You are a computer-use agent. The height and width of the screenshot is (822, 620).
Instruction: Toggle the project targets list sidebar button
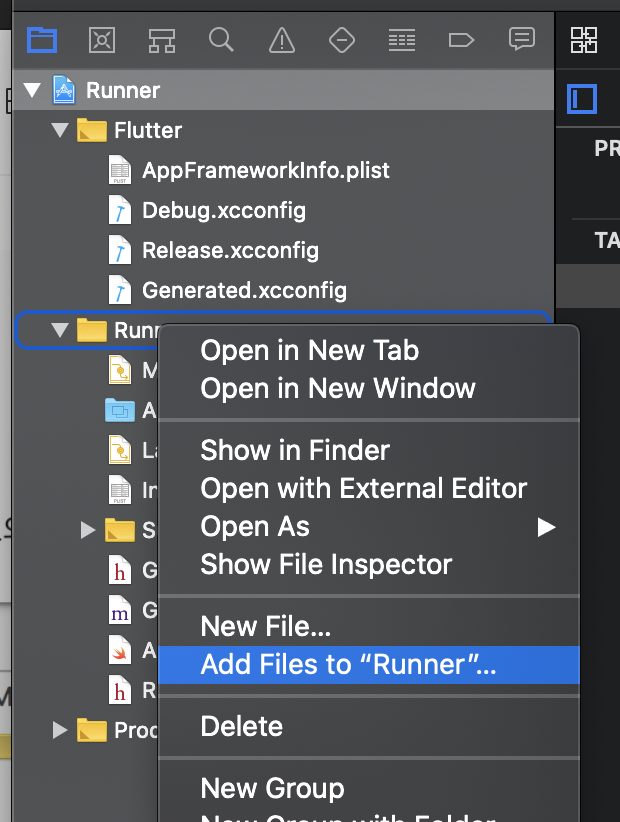[x=582, y=99]
